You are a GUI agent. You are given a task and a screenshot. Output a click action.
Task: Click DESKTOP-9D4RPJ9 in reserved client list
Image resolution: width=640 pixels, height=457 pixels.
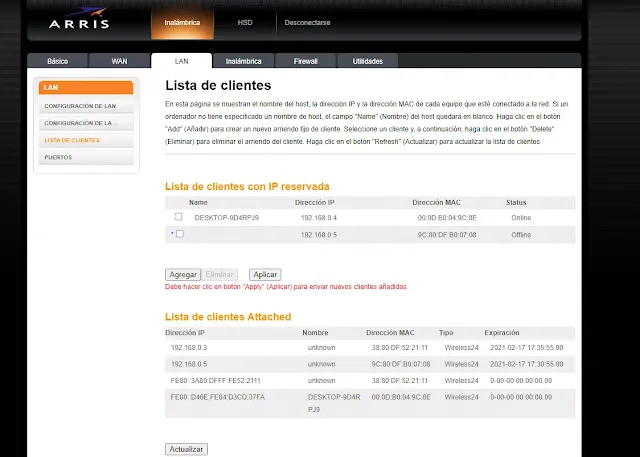pyautogui.click(x=227, y=218)
